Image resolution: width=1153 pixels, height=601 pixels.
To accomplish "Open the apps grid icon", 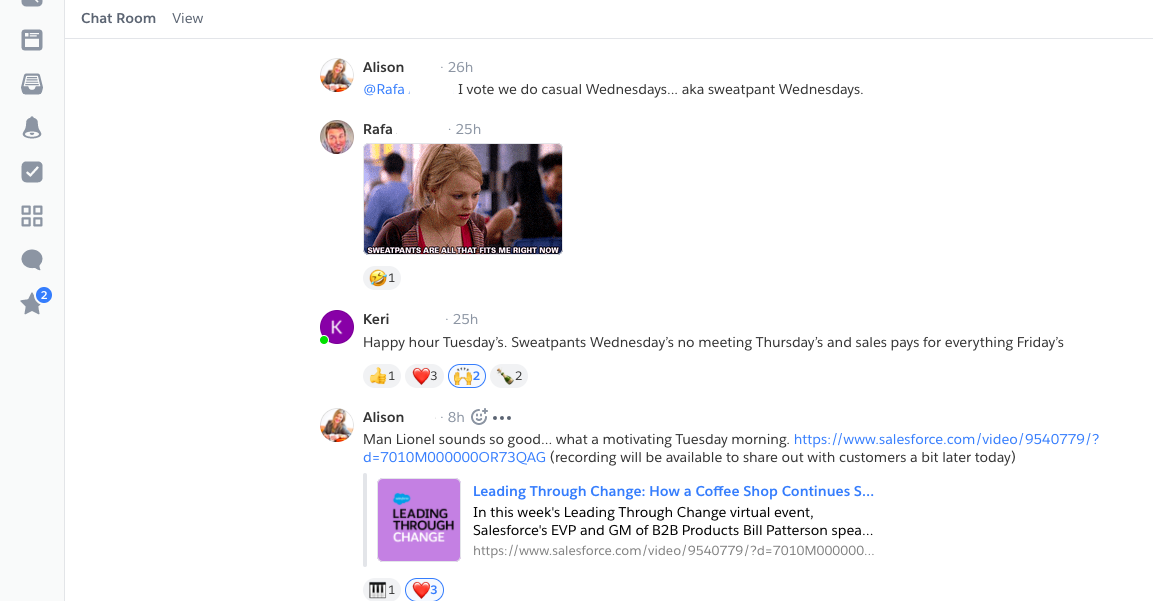I will (x=32, y=216).
